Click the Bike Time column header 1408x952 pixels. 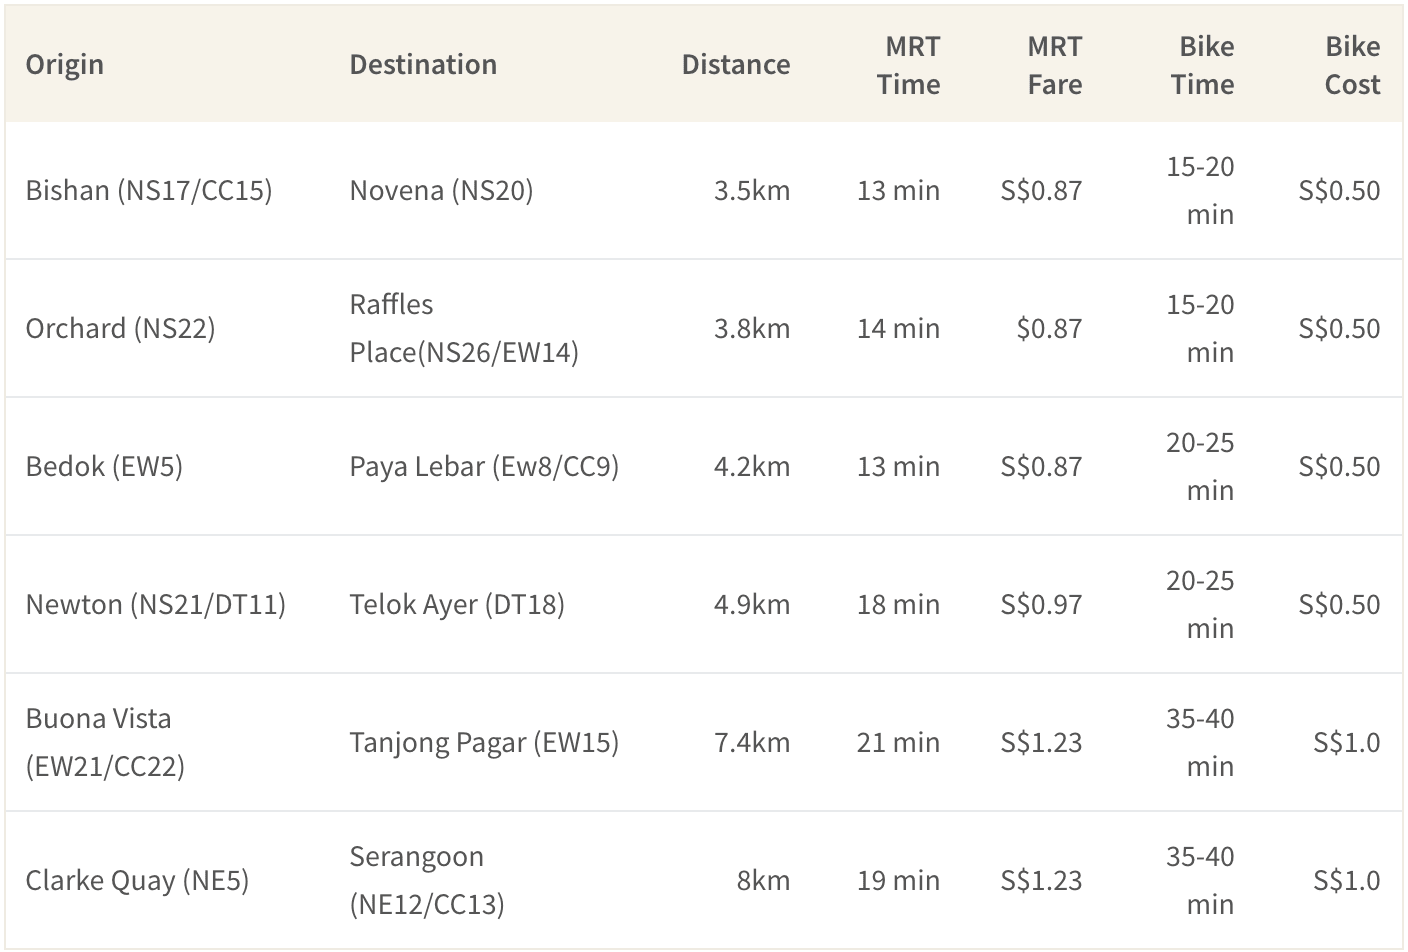pyautogui.click(x=1203, y=65)
